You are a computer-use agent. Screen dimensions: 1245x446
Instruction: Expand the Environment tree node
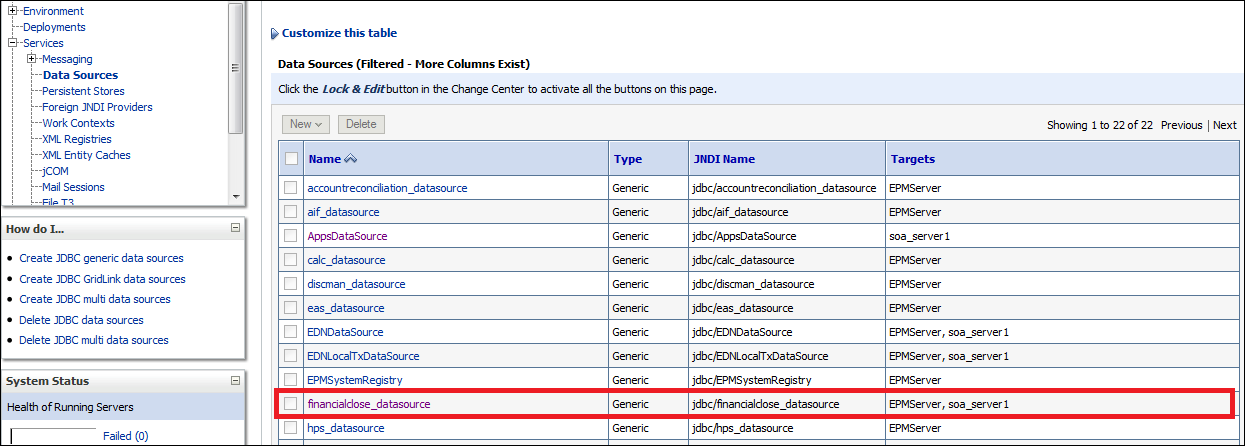pyautogui.click(x=14, y=11)
